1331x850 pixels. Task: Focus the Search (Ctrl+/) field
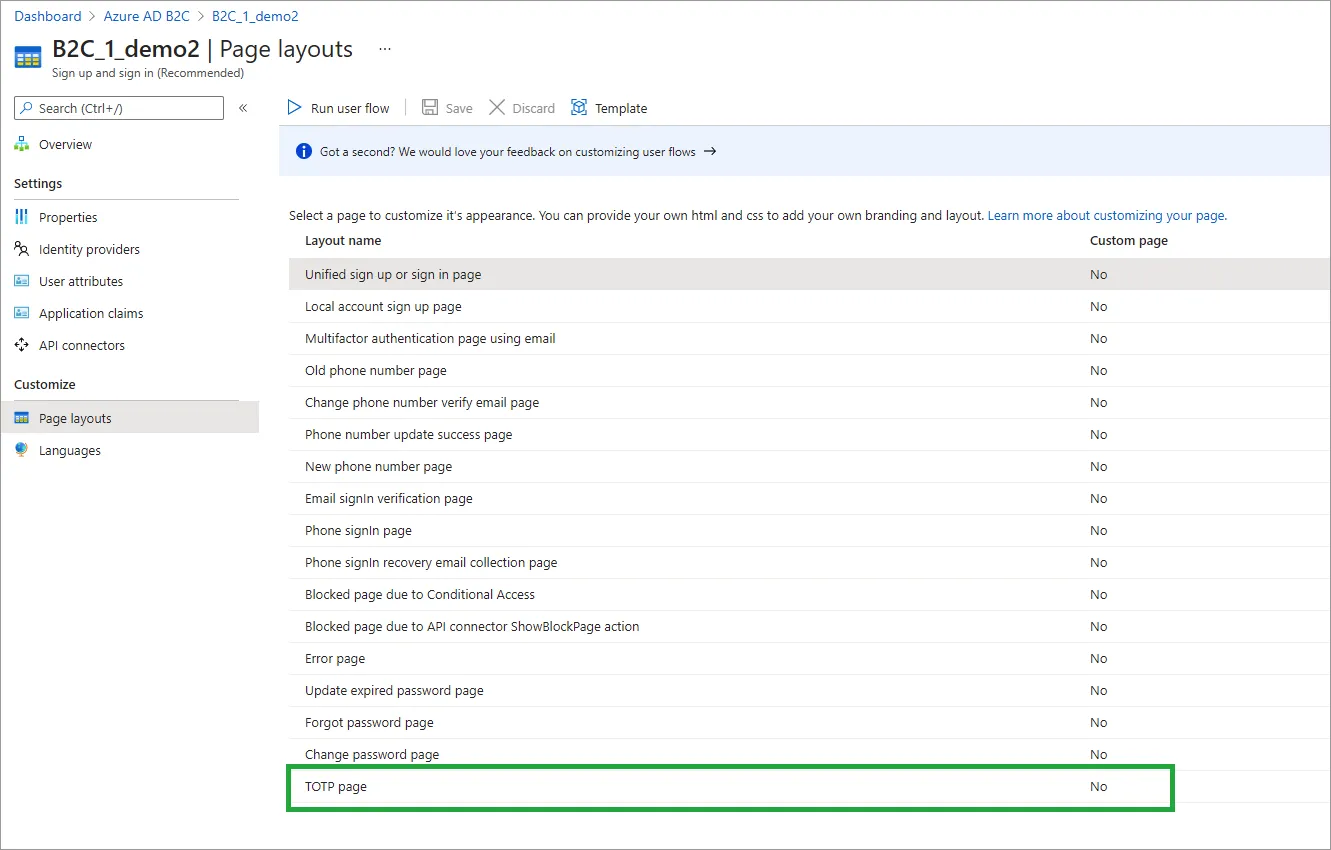tap(125, 108)
